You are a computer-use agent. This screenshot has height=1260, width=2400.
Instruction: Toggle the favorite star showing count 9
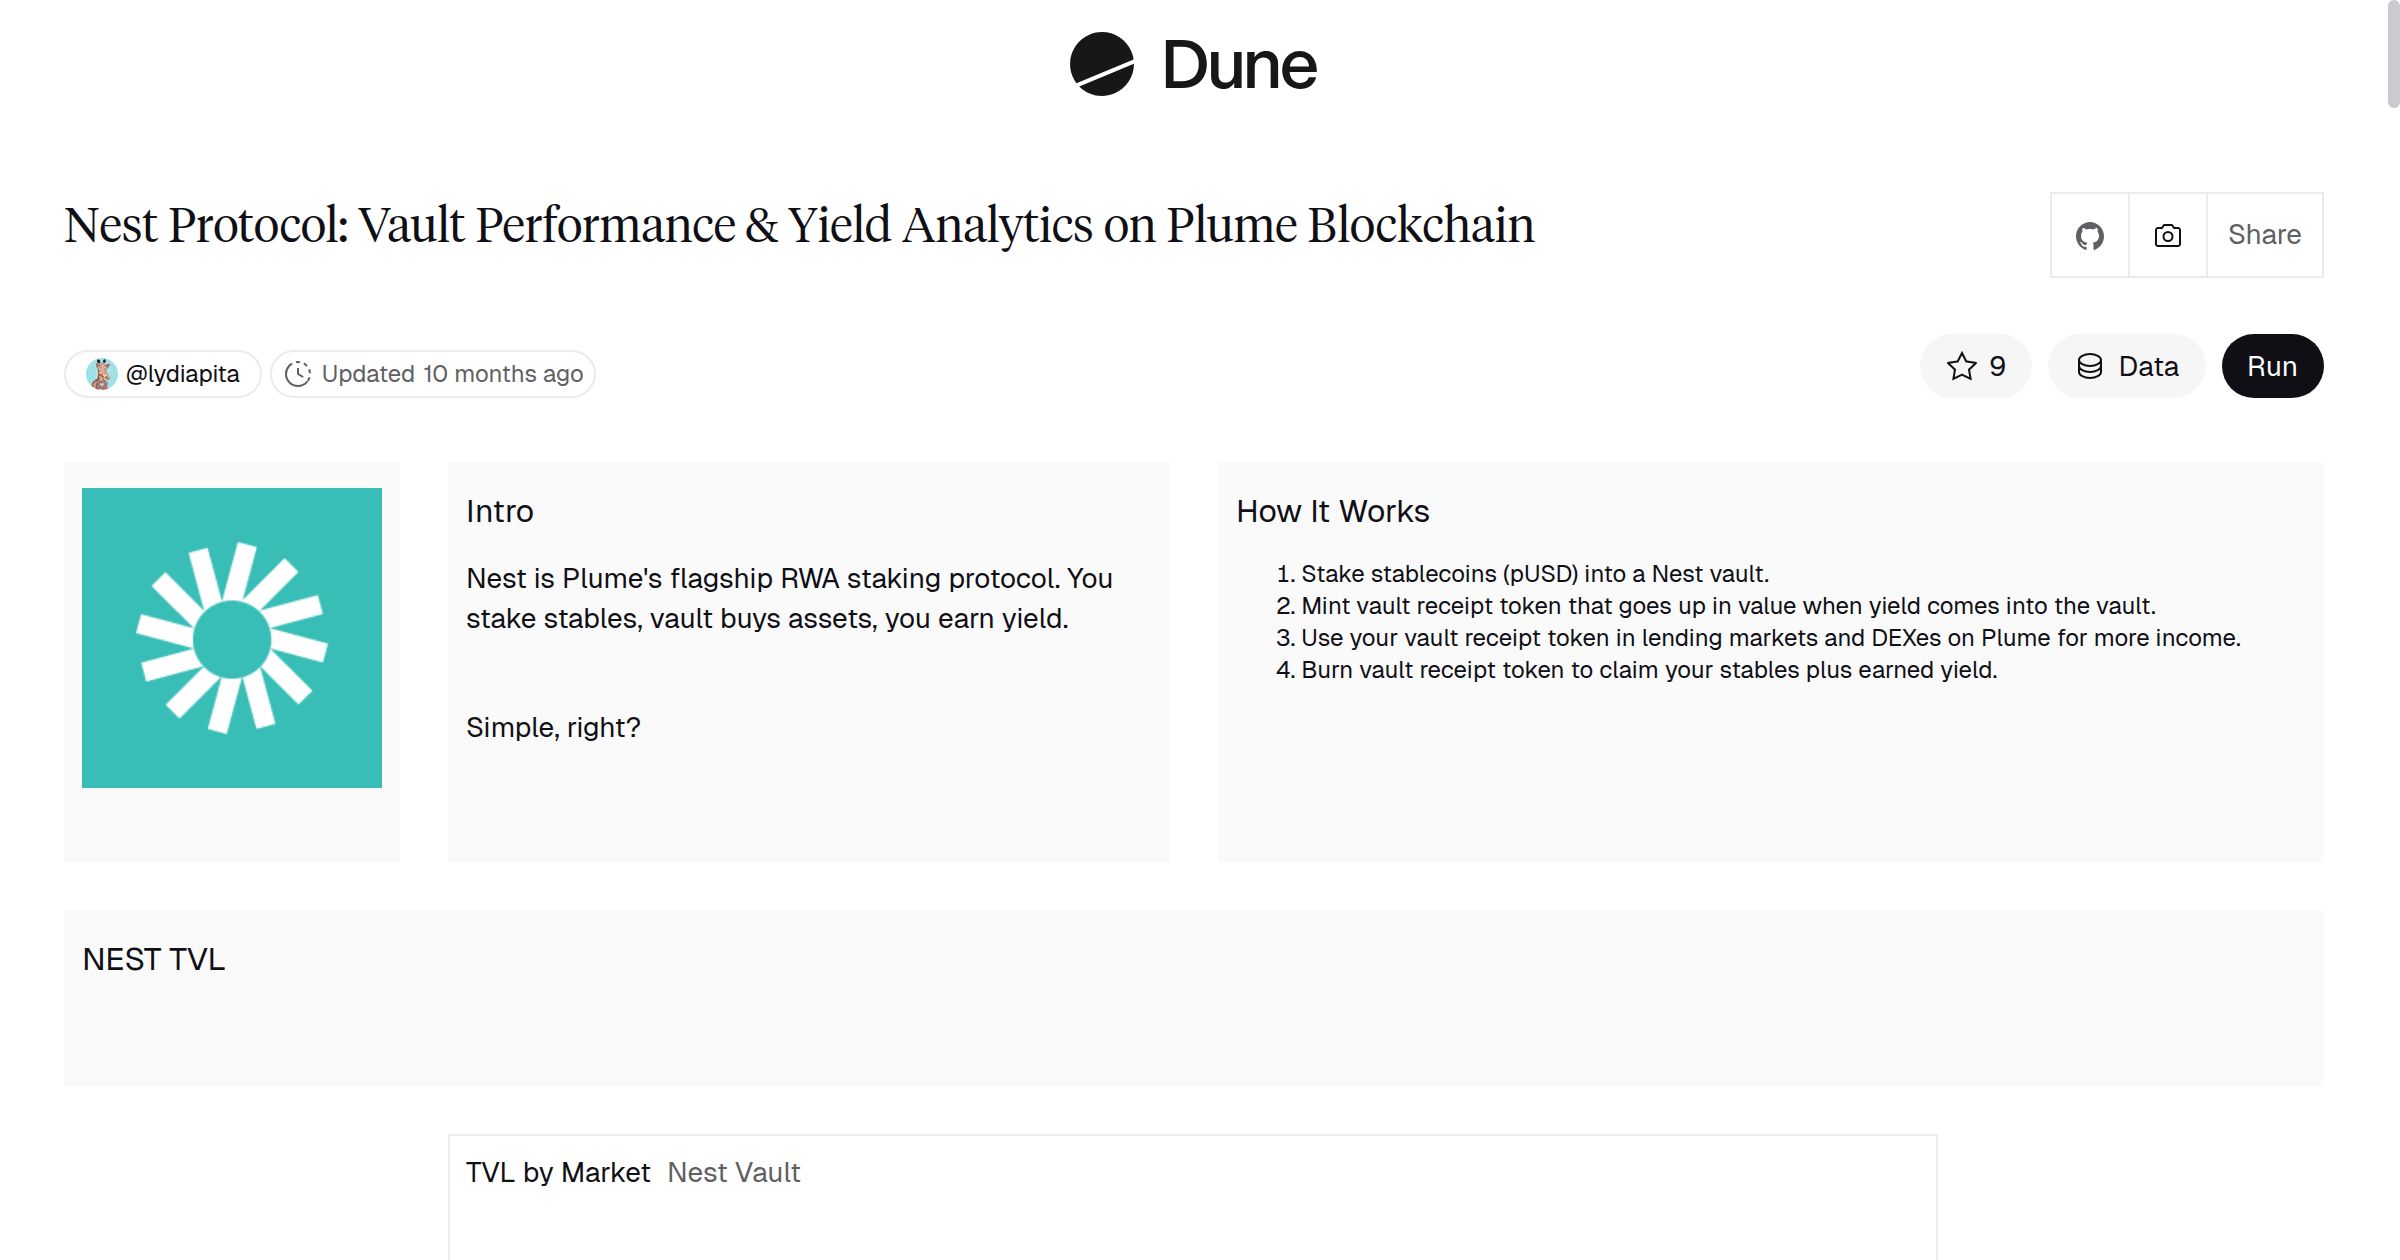(1974, 366)
